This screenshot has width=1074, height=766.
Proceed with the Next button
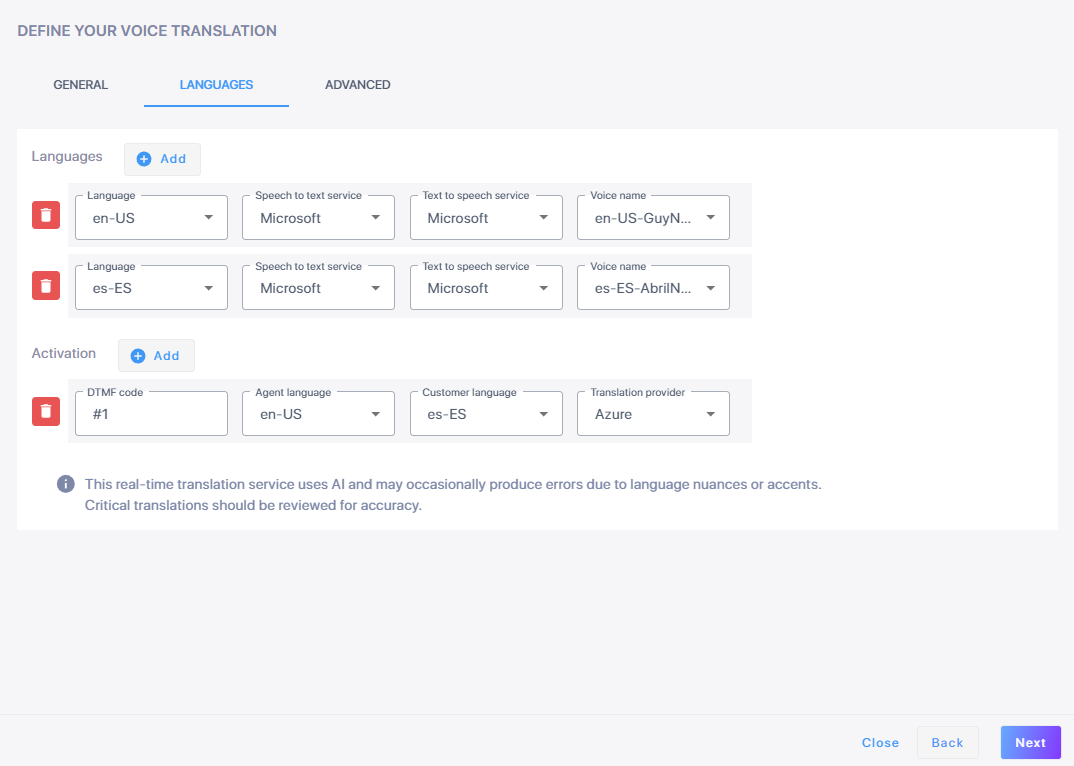[x=1030, y=743]
